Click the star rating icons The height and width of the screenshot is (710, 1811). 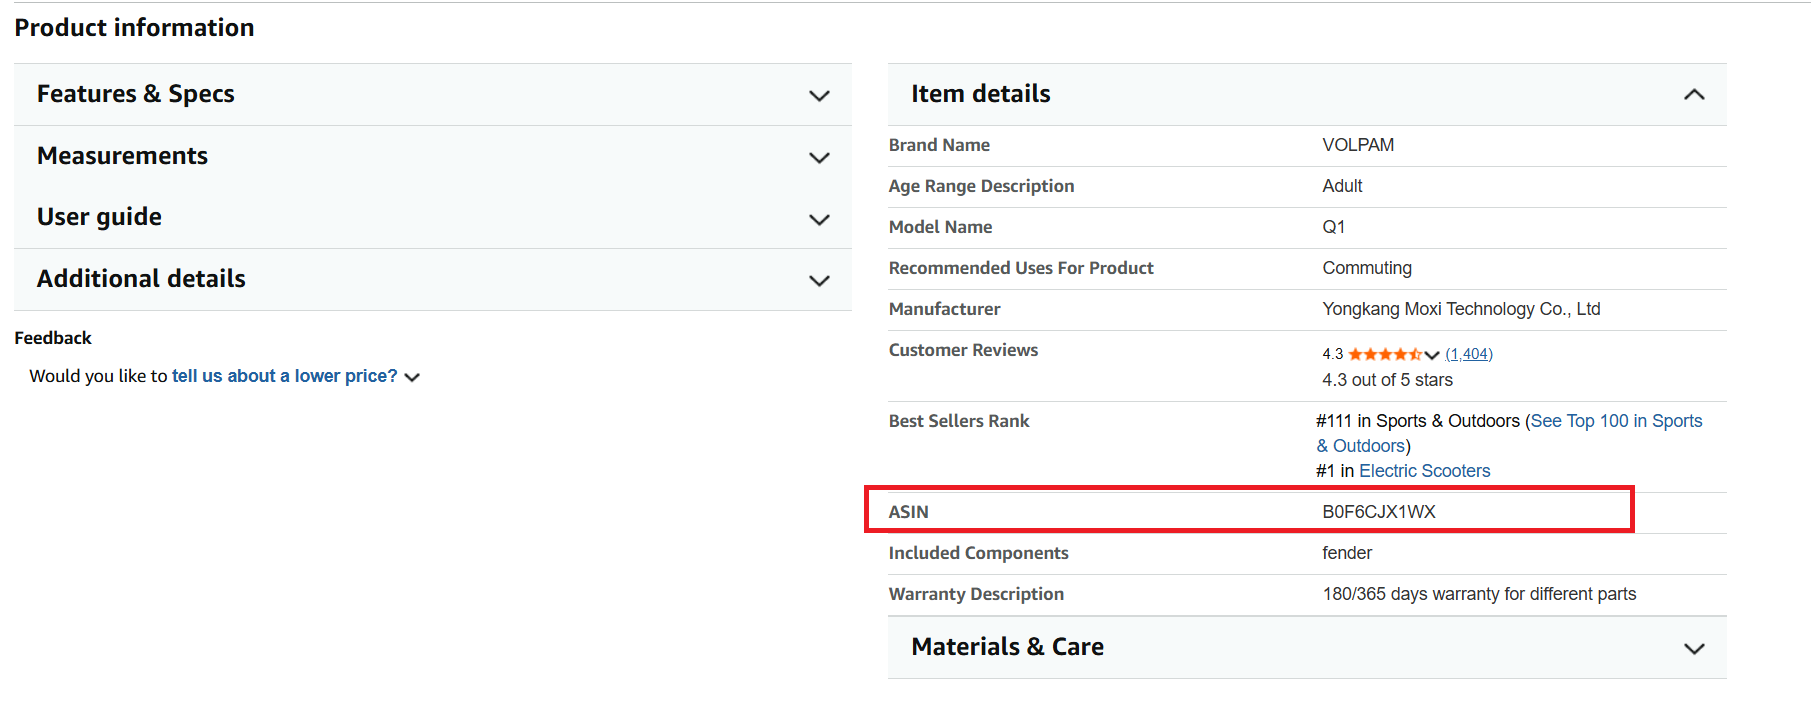click(x=1384, y=354)
